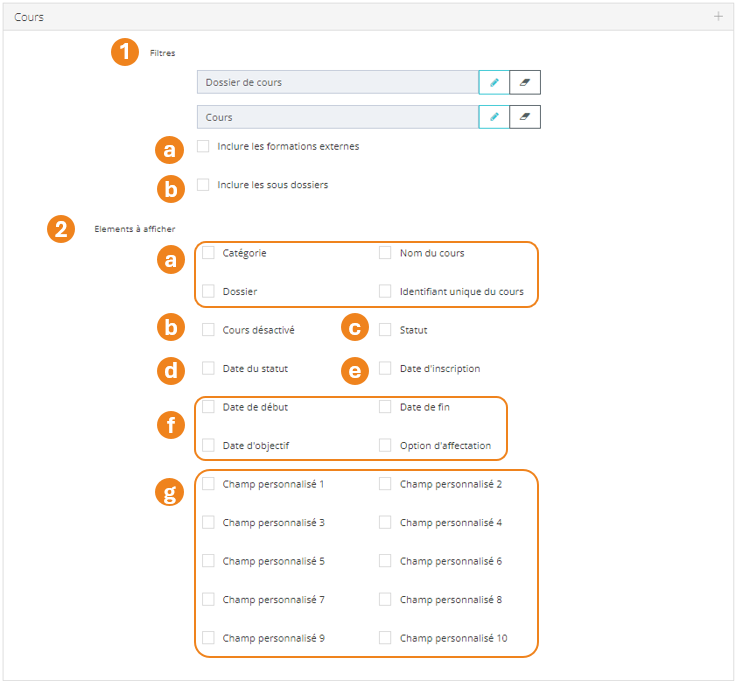Screen dimensions: 737x682
Task: Expand the Cours panel with plus icon
Action: click(718, 17)
